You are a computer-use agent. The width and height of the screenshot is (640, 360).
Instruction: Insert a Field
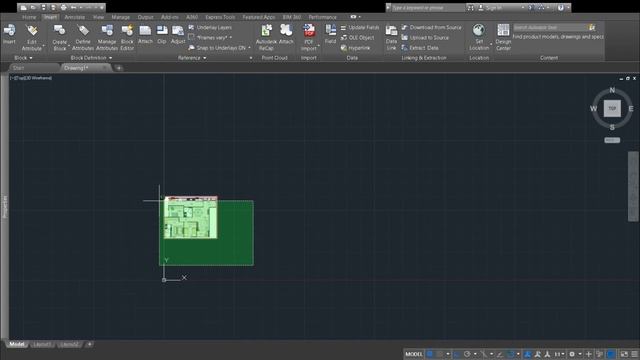pyautogui.click(x=330, y=34)
